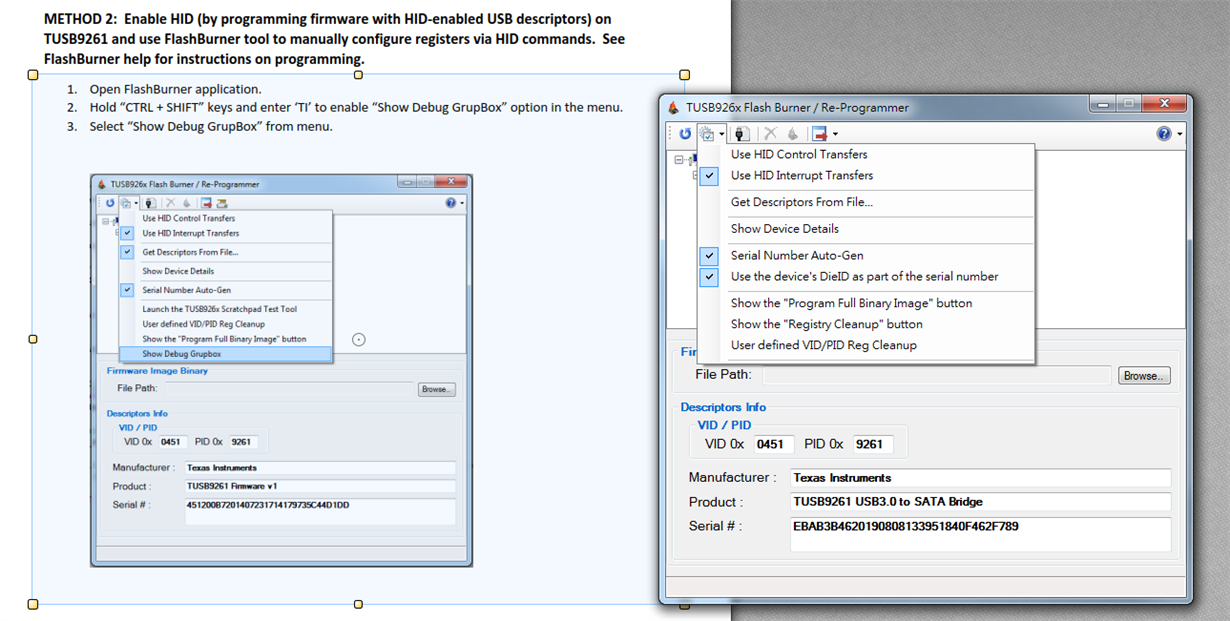Click red-arrow export icon in larger Flash Burner toolbar
The width and height of the screenshot is (1230, 621).
[x=820, y=134]
